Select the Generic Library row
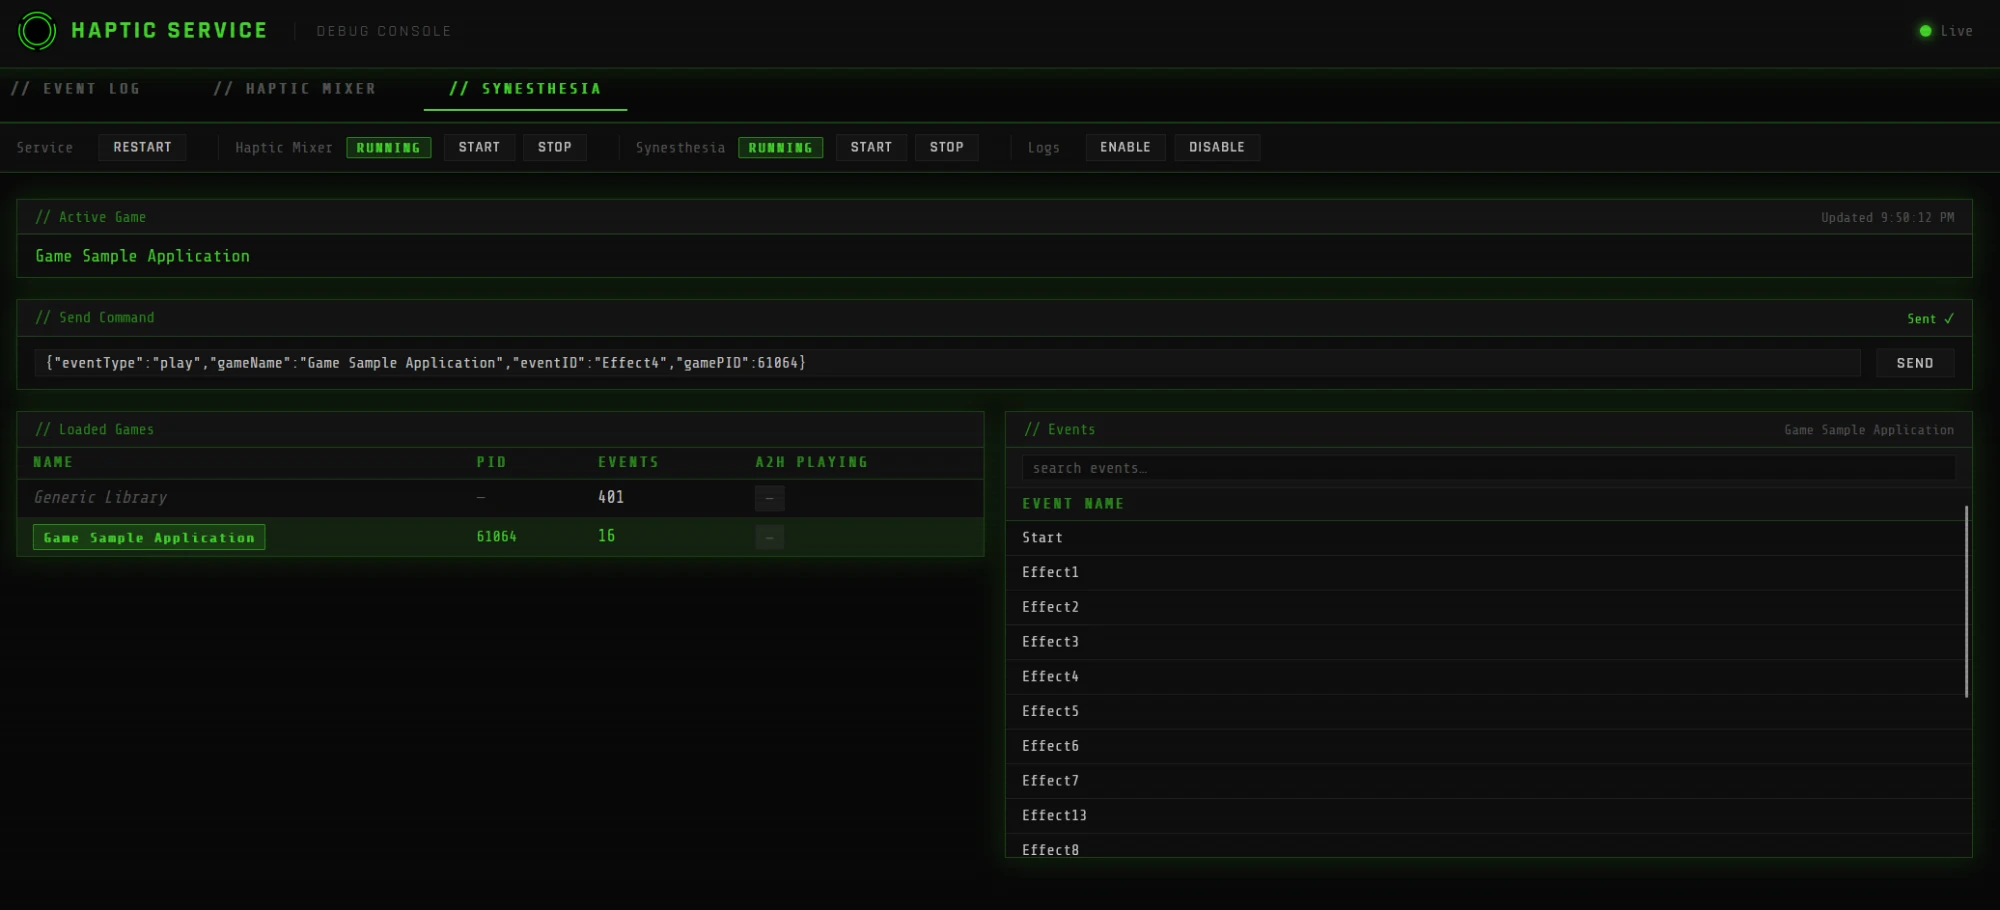2000x910 pixels. [x=500, y=497]
